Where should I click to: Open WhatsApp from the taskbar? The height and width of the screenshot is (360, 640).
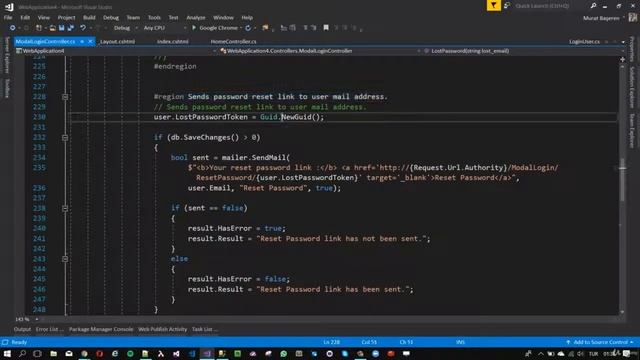[284, 353]
